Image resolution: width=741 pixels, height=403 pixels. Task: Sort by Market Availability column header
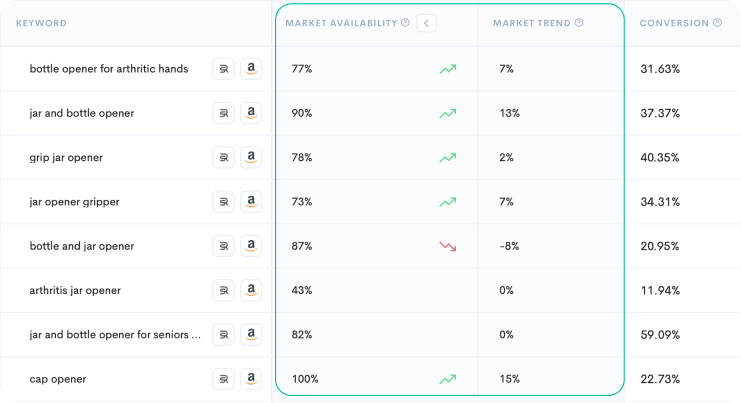click(341, 23)
